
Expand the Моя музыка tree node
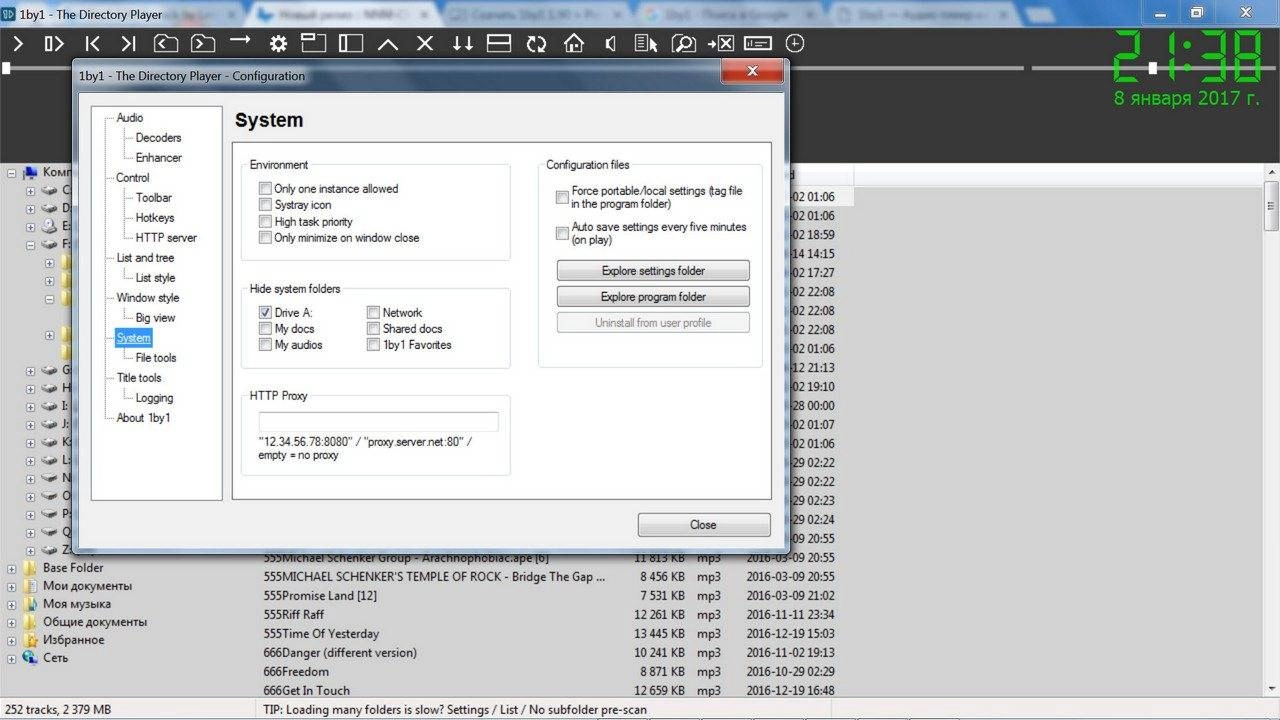point(12,604)
